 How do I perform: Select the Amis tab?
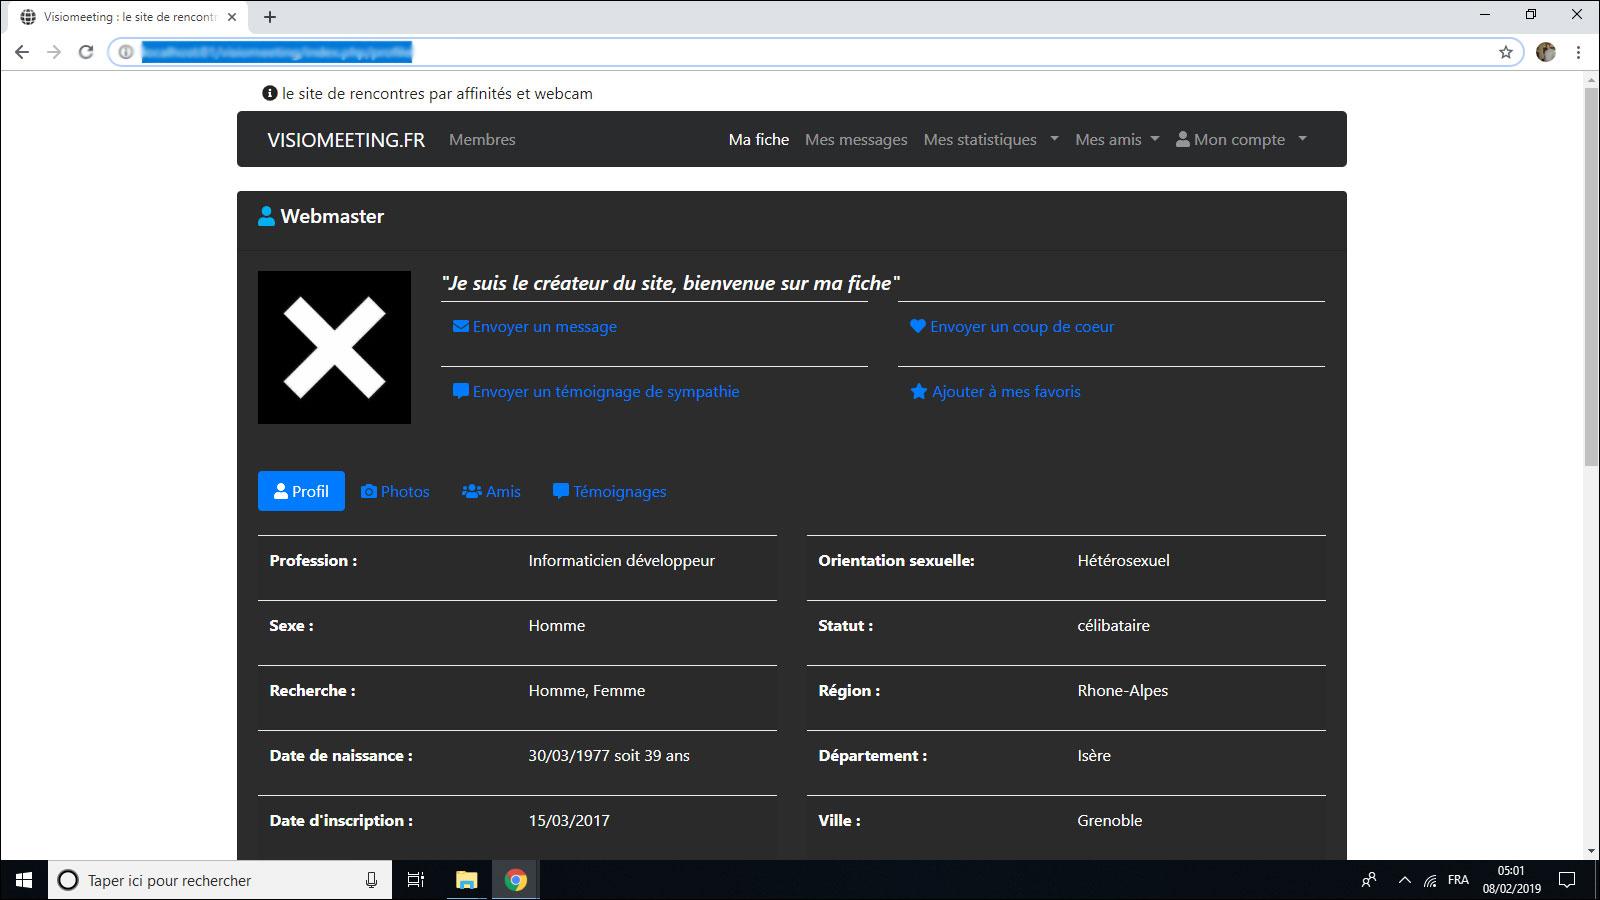coord(491,492)
